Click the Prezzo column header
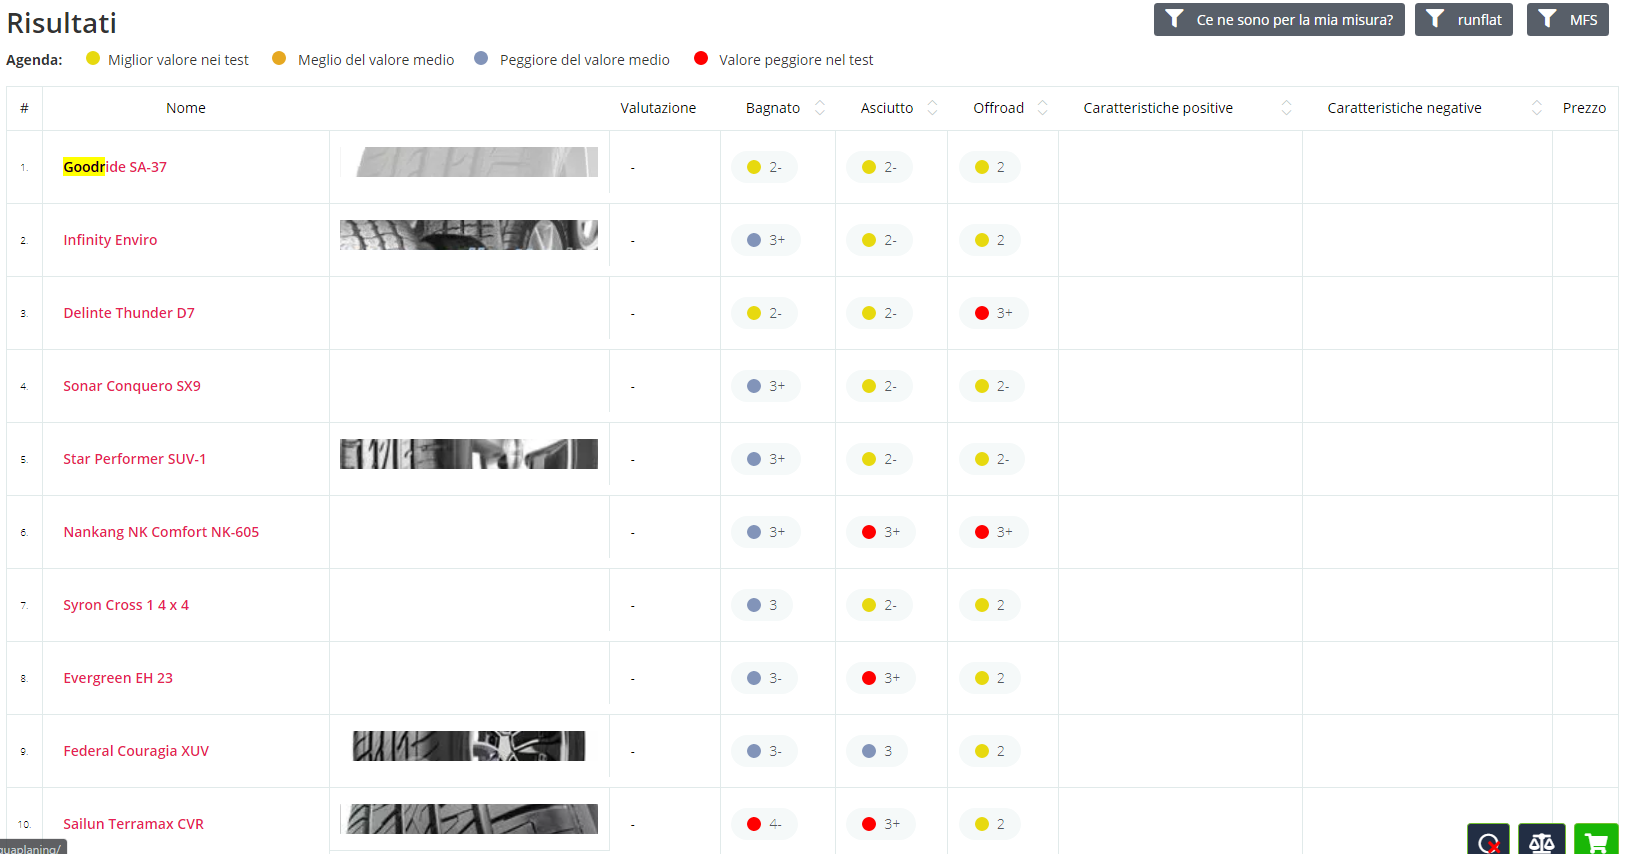This screenshot has height=854, width=1626. 1584,108
